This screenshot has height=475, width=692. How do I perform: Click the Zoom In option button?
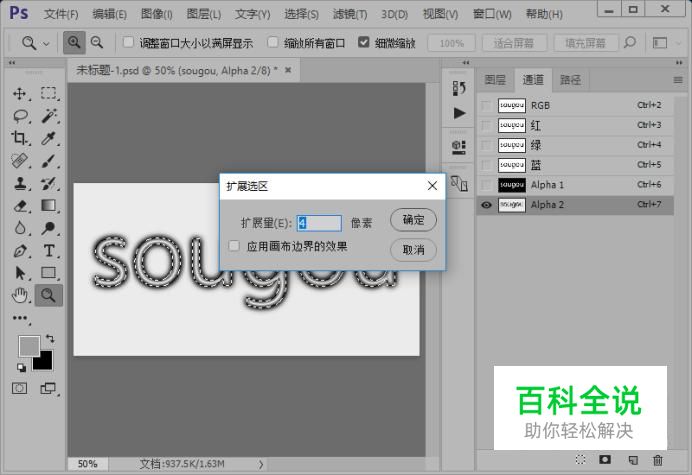click(74, 42)
